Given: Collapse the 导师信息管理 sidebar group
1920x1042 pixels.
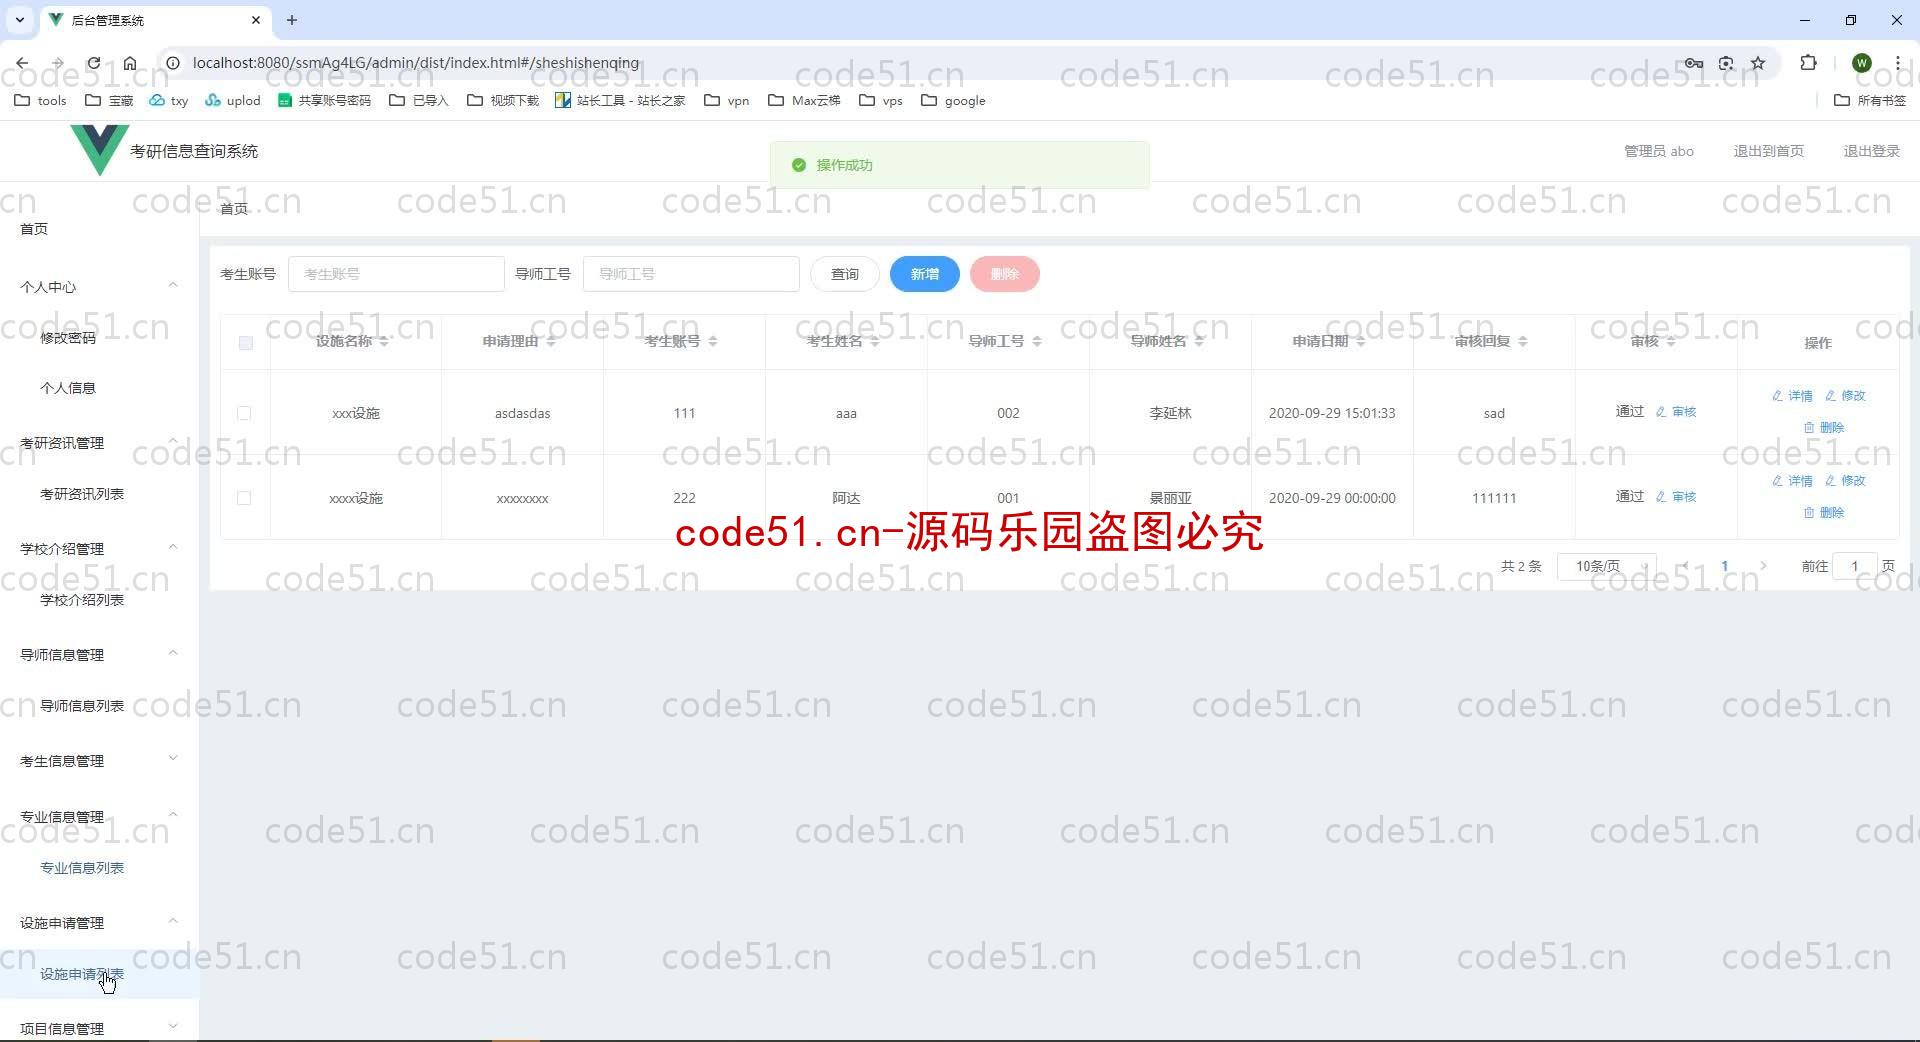Looking at the screenshot, I should [99, 655].
